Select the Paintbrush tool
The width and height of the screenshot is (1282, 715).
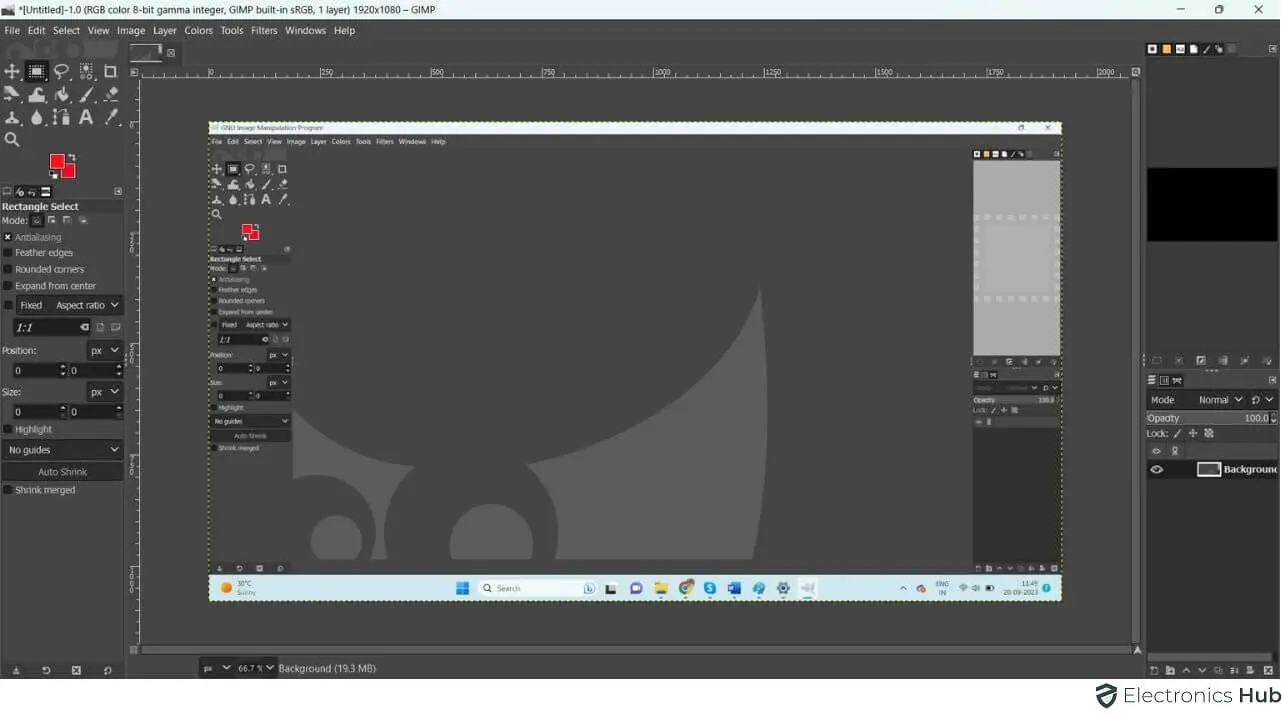click(x=87, y=95)
